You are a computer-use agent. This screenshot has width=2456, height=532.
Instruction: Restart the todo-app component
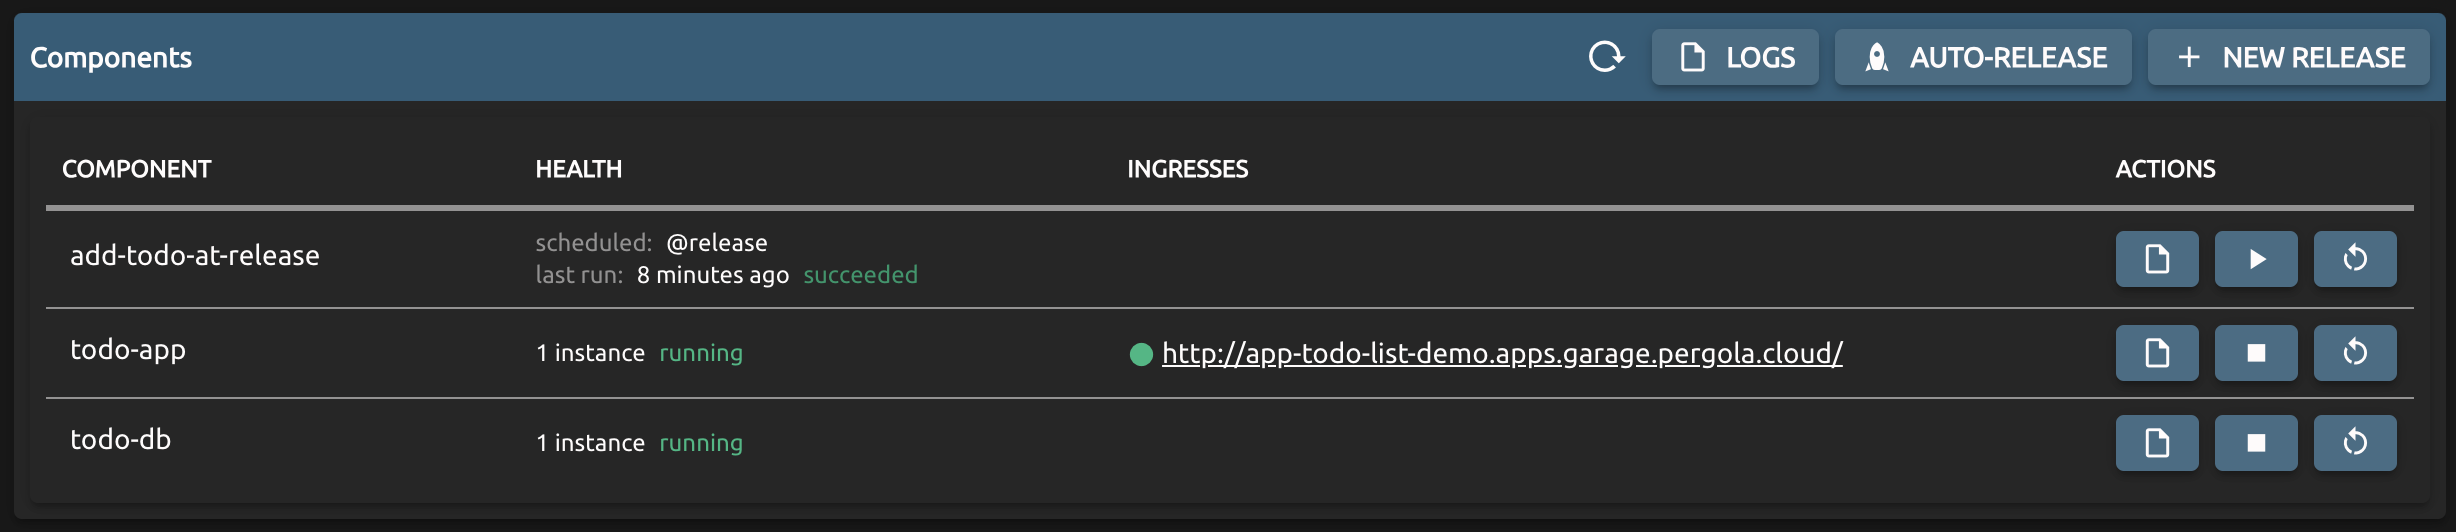2355,353
